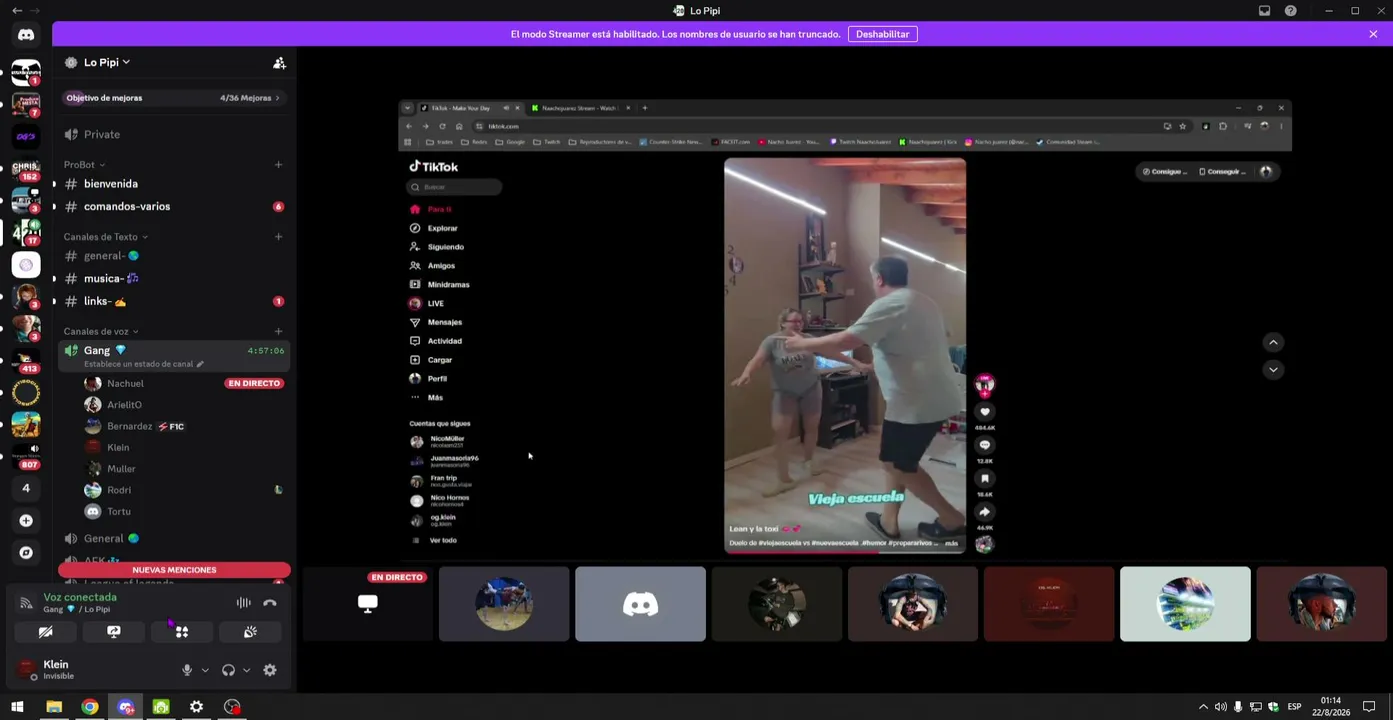Collapse the ProBot category
1393x720 pixels.
(84, 165)
